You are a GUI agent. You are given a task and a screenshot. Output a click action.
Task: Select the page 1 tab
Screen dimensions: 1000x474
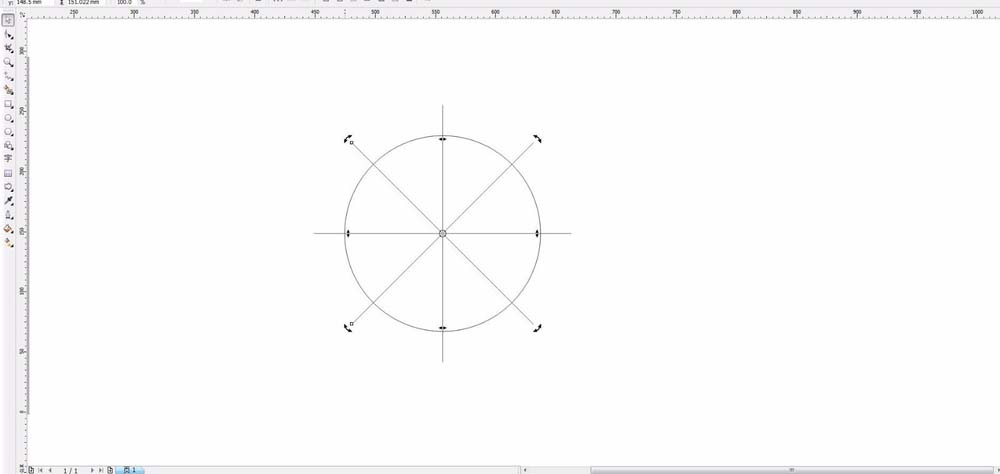pos(130,470)
